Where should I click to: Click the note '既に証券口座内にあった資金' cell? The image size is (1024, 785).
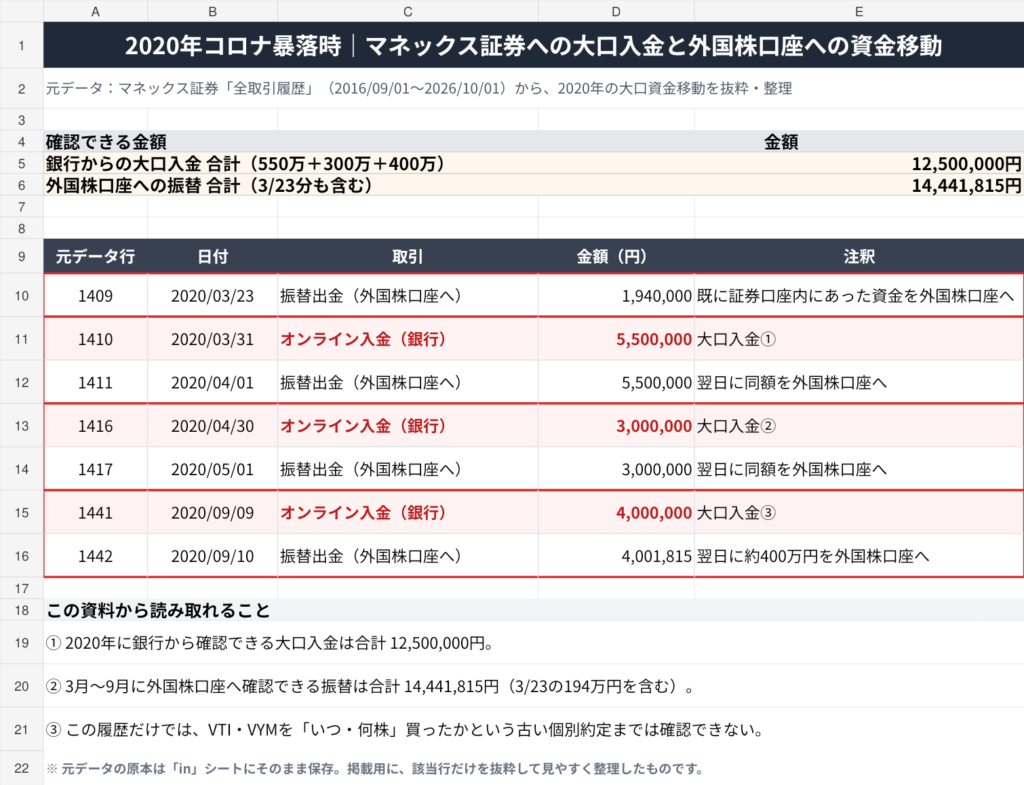point(859,295)
